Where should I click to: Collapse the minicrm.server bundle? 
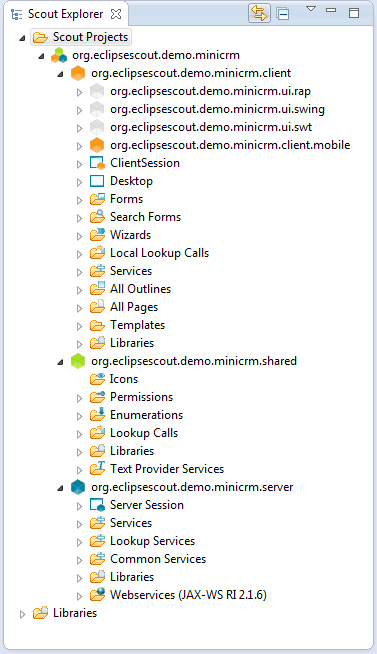60,488
